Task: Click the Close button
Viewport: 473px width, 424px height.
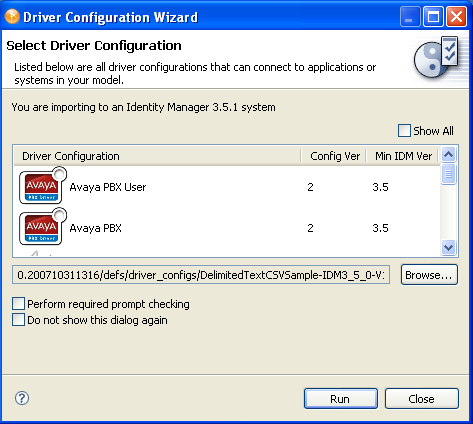Action: coord(422,399)
